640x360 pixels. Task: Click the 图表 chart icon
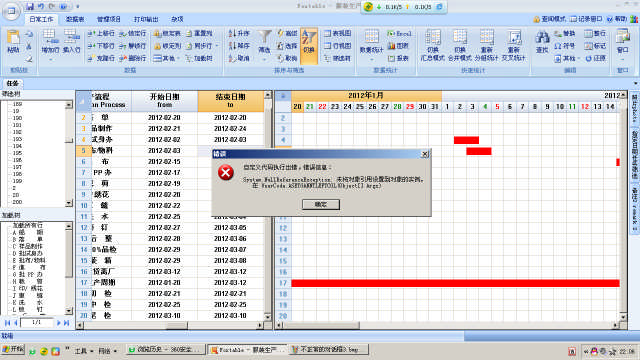click(398, 46)
